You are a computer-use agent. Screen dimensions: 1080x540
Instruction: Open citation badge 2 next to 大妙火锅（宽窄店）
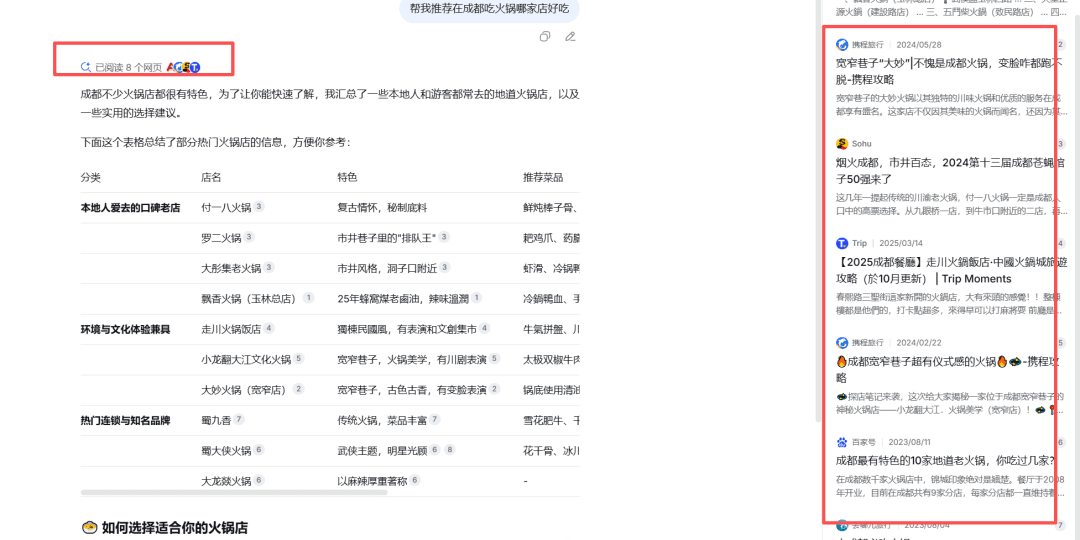point(298,389)
